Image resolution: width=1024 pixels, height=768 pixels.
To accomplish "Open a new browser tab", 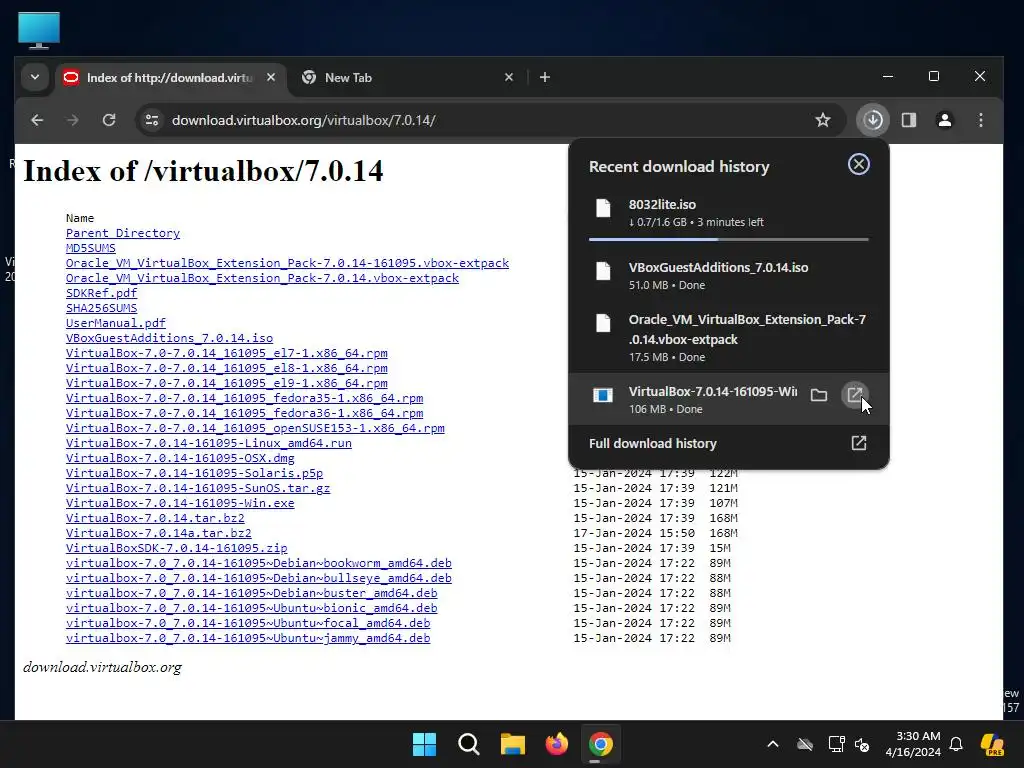I will click(x=545, y=78).
